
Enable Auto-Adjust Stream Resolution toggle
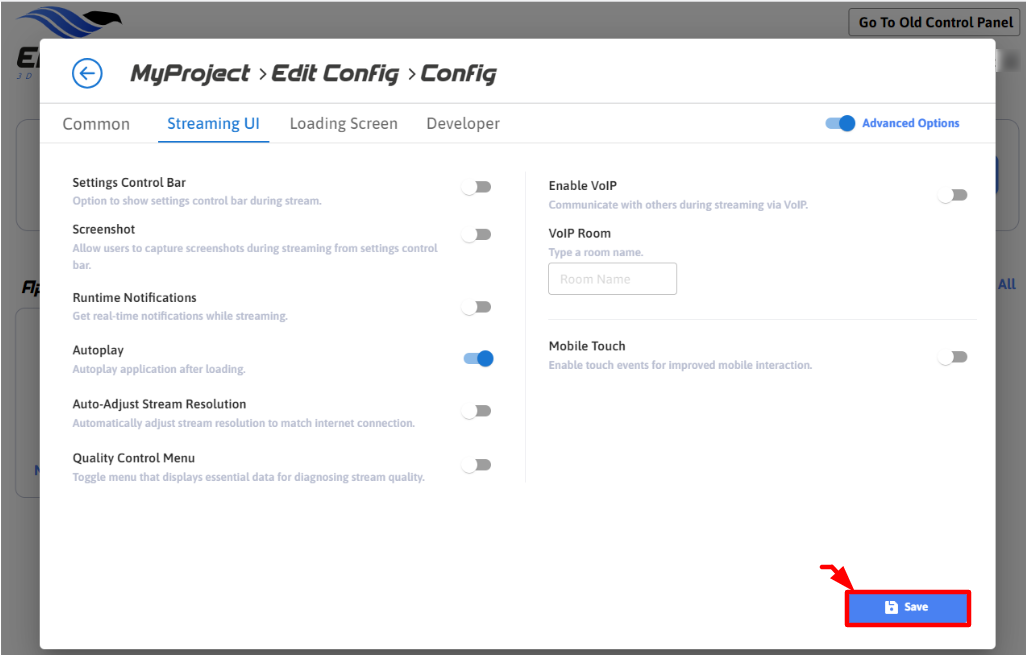tap(477, 411)
